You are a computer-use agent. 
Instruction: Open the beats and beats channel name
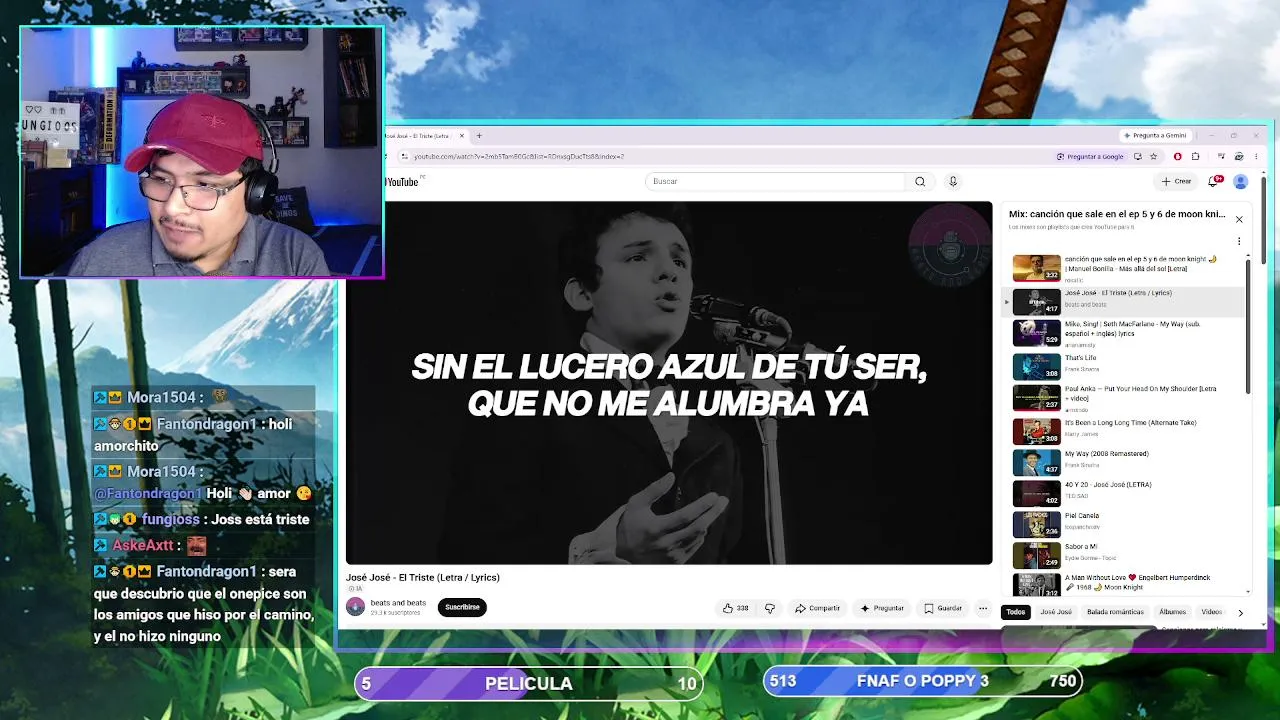398,603
